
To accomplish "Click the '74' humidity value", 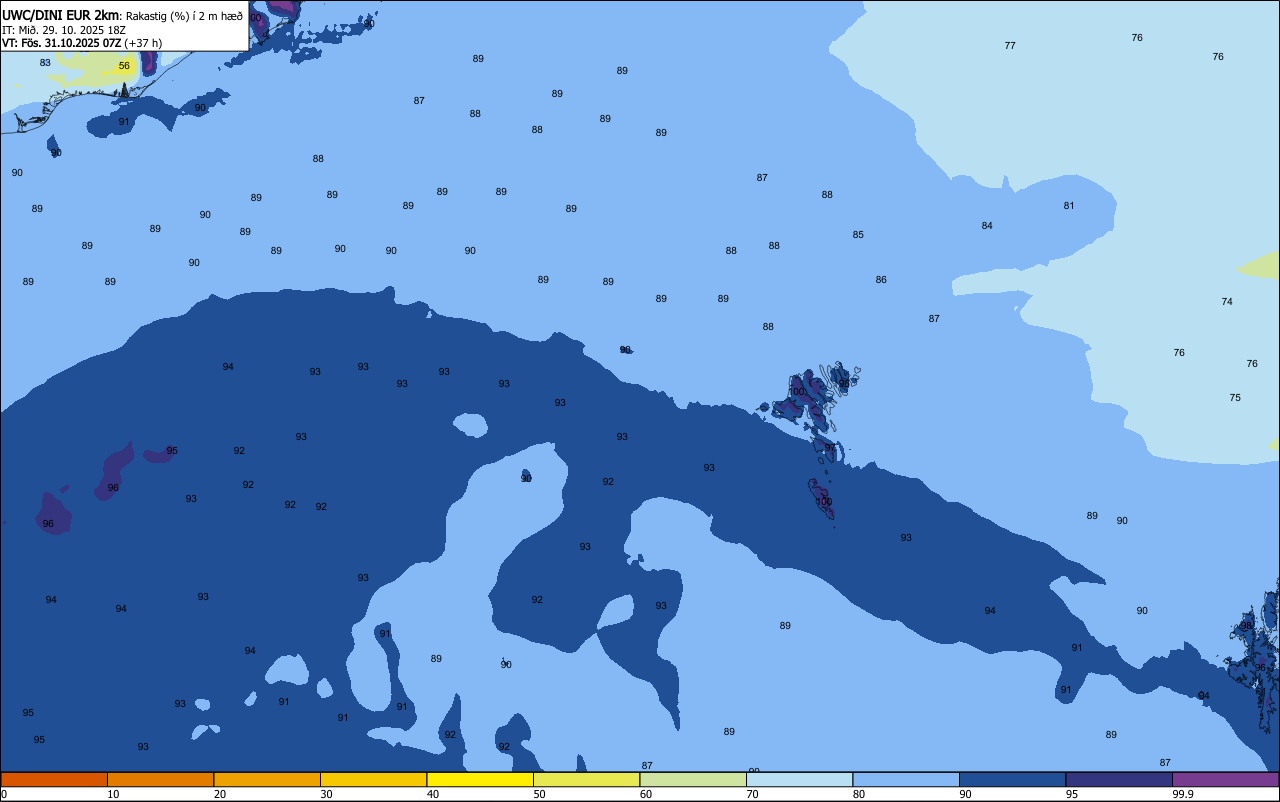I will pos(1227,302).
